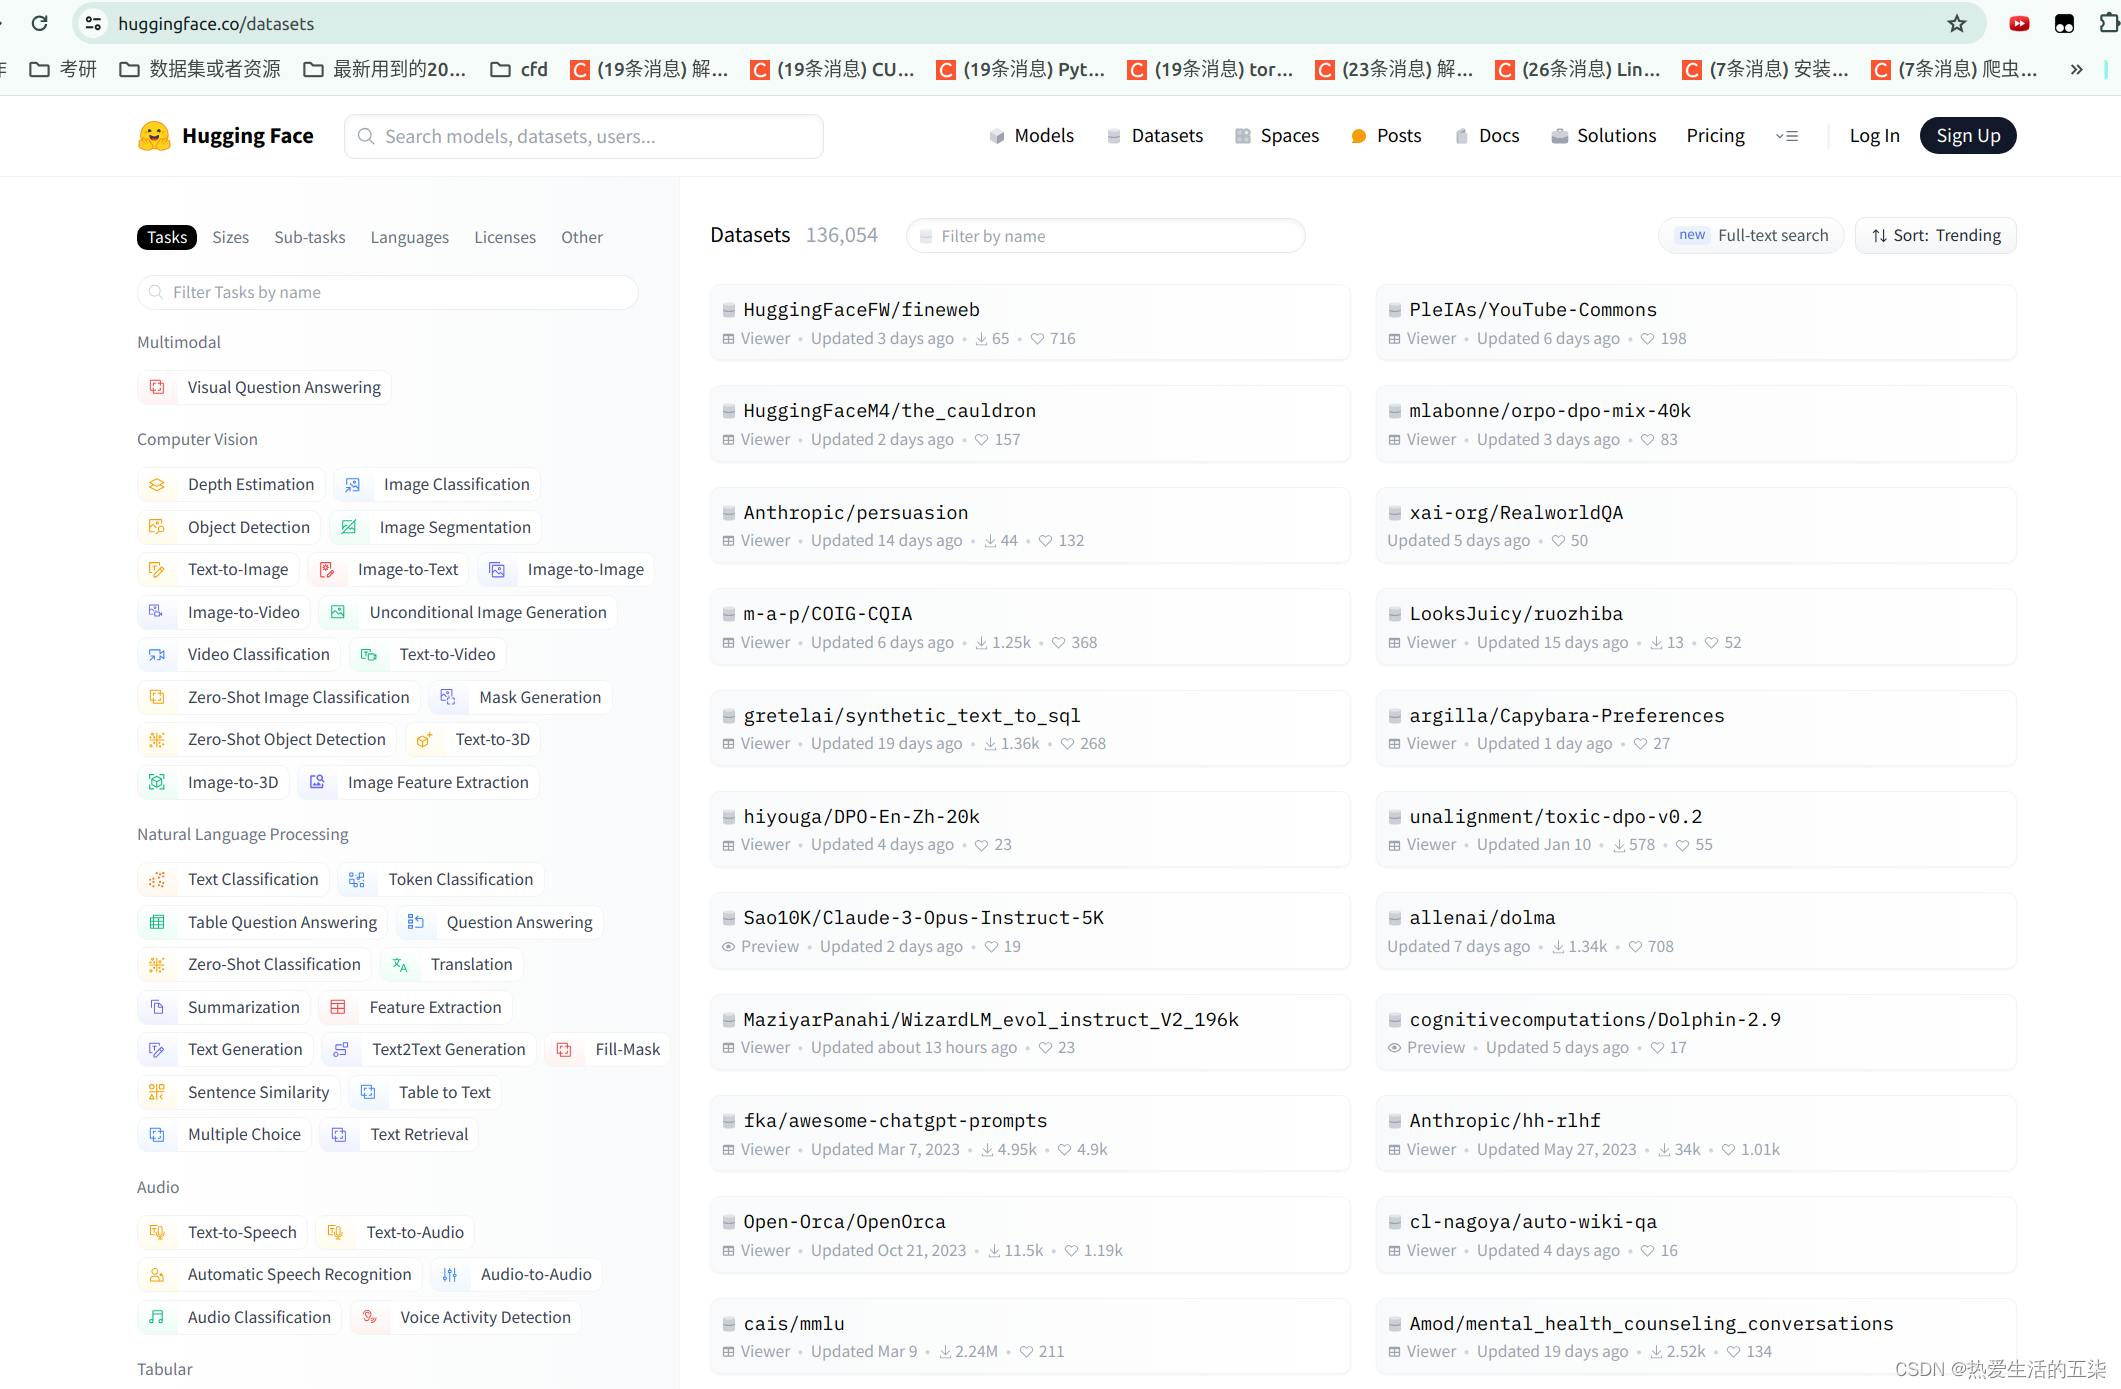Toggle the Fill-Mask task filter
Viewport: 2121px width, 1389px height.
pyautogui.click(x=608, y=1049)
